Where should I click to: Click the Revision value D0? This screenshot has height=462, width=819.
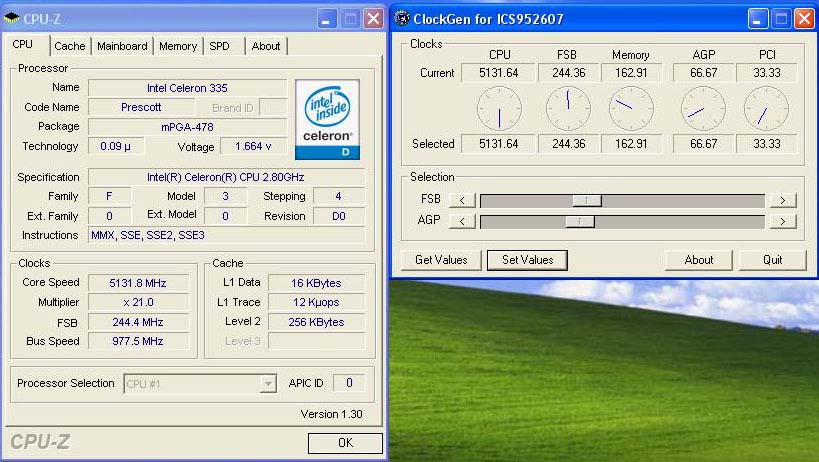tap(338, 216)
